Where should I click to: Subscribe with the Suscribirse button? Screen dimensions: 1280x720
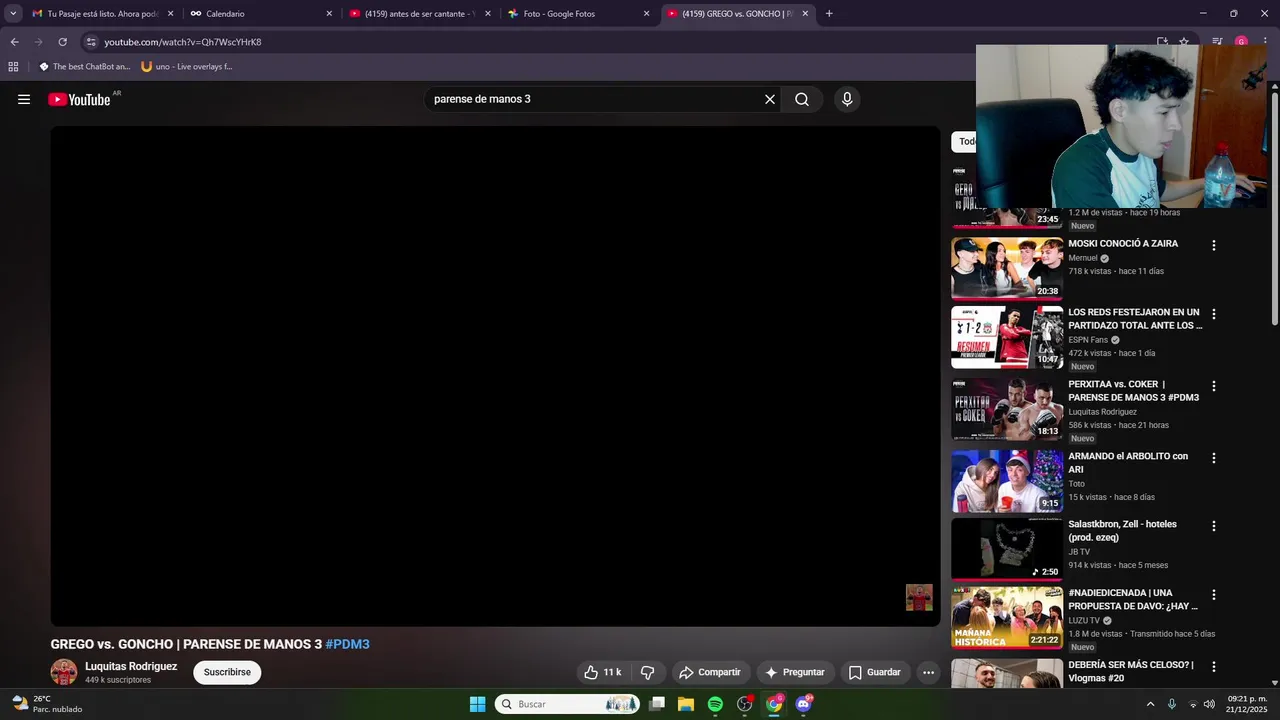(227, 672)
